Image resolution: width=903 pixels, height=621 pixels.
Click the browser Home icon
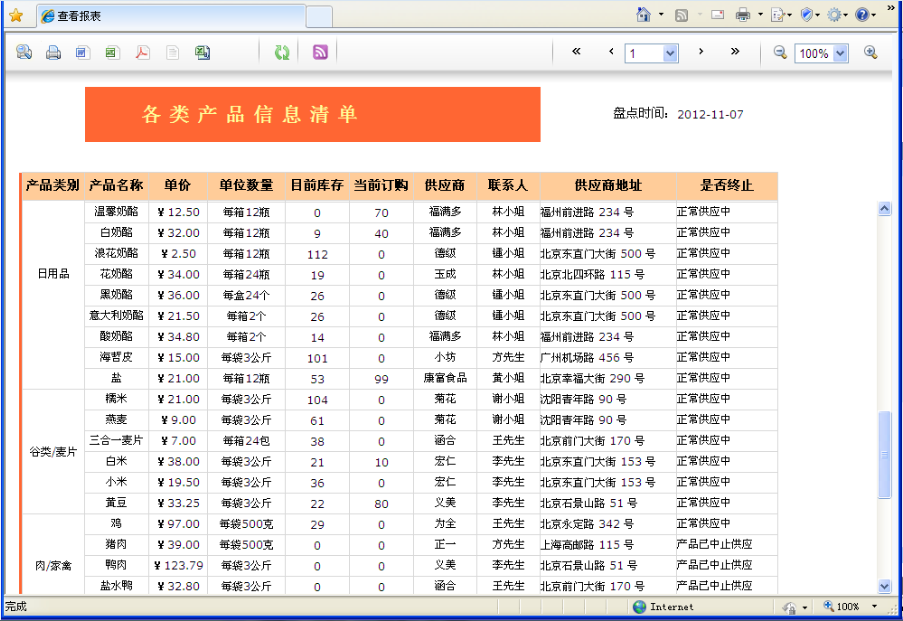click(x=643, y=14)
